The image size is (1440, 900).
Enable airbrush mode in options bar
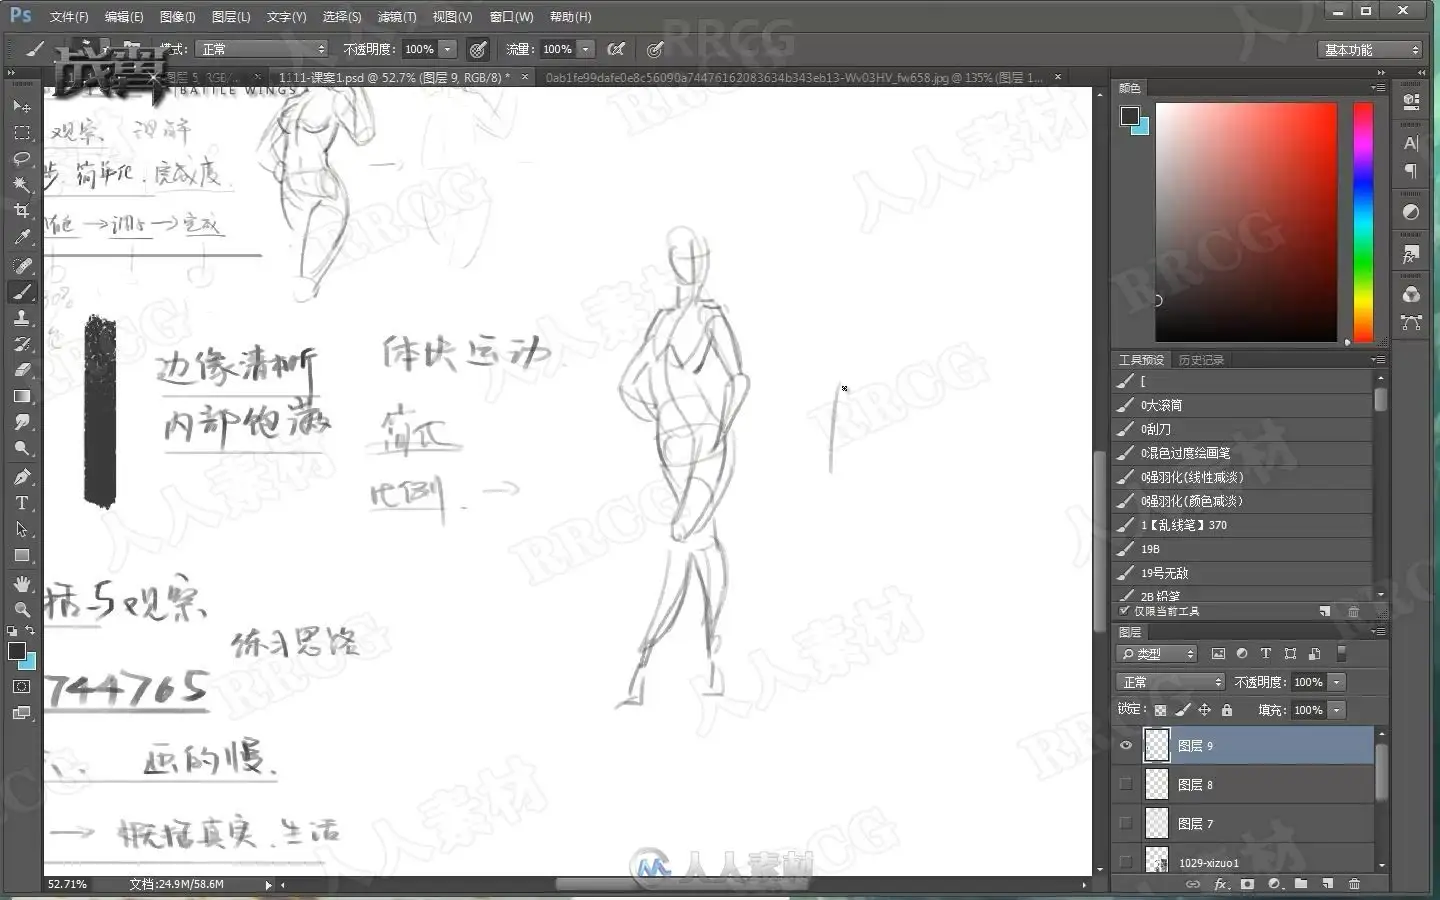(x=616, y=49)
